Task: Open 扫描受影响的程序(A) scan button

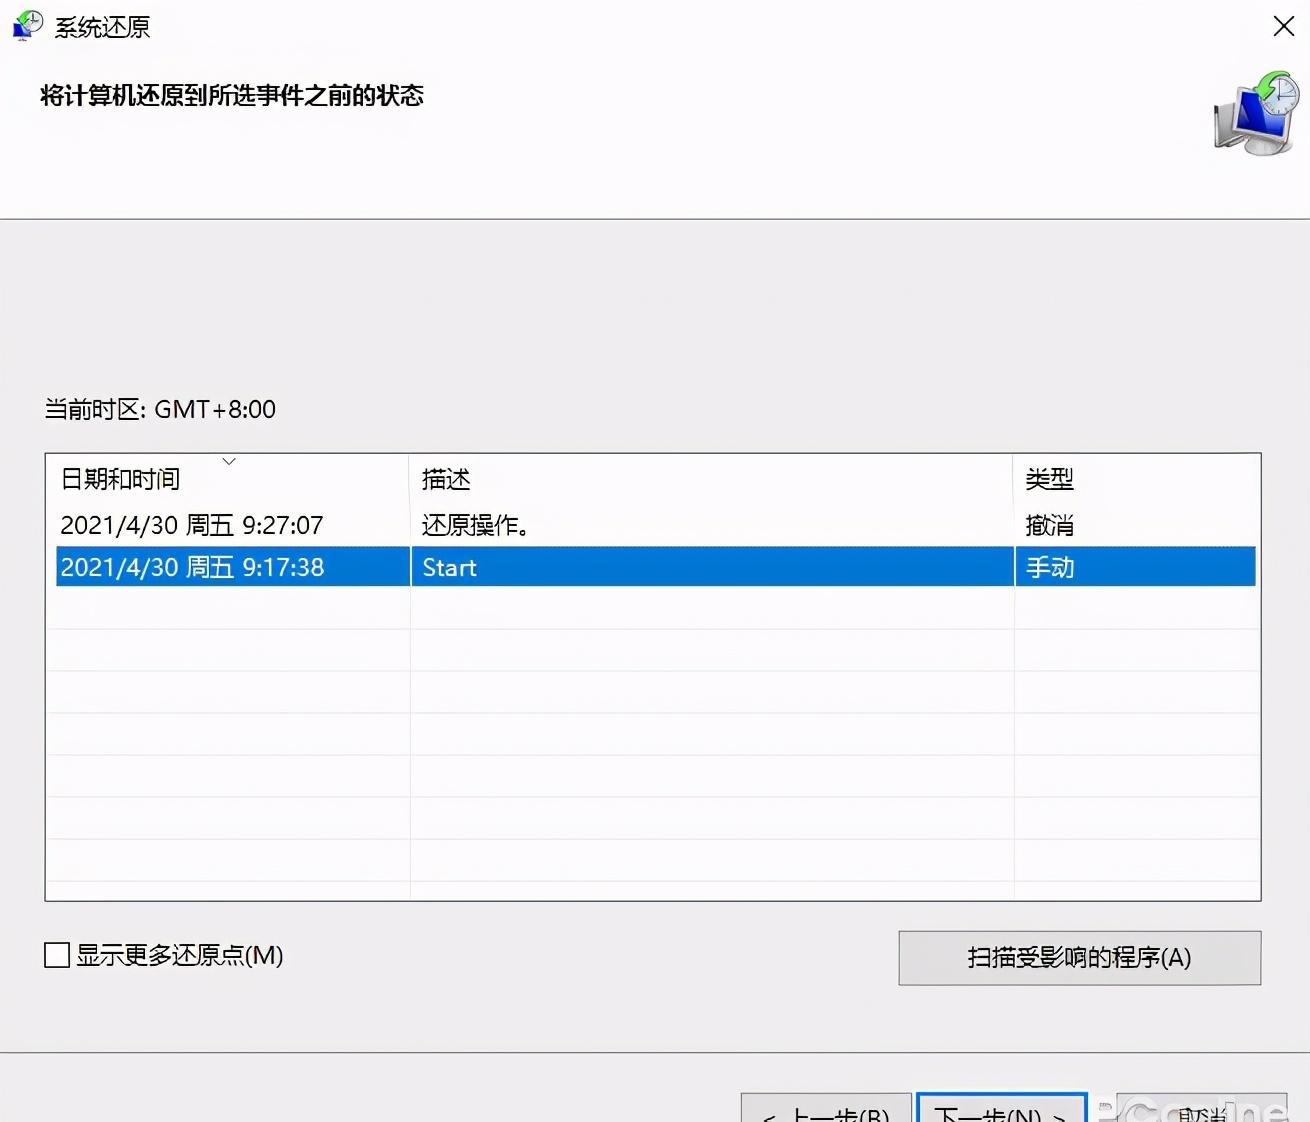Action: (1079, 958)
